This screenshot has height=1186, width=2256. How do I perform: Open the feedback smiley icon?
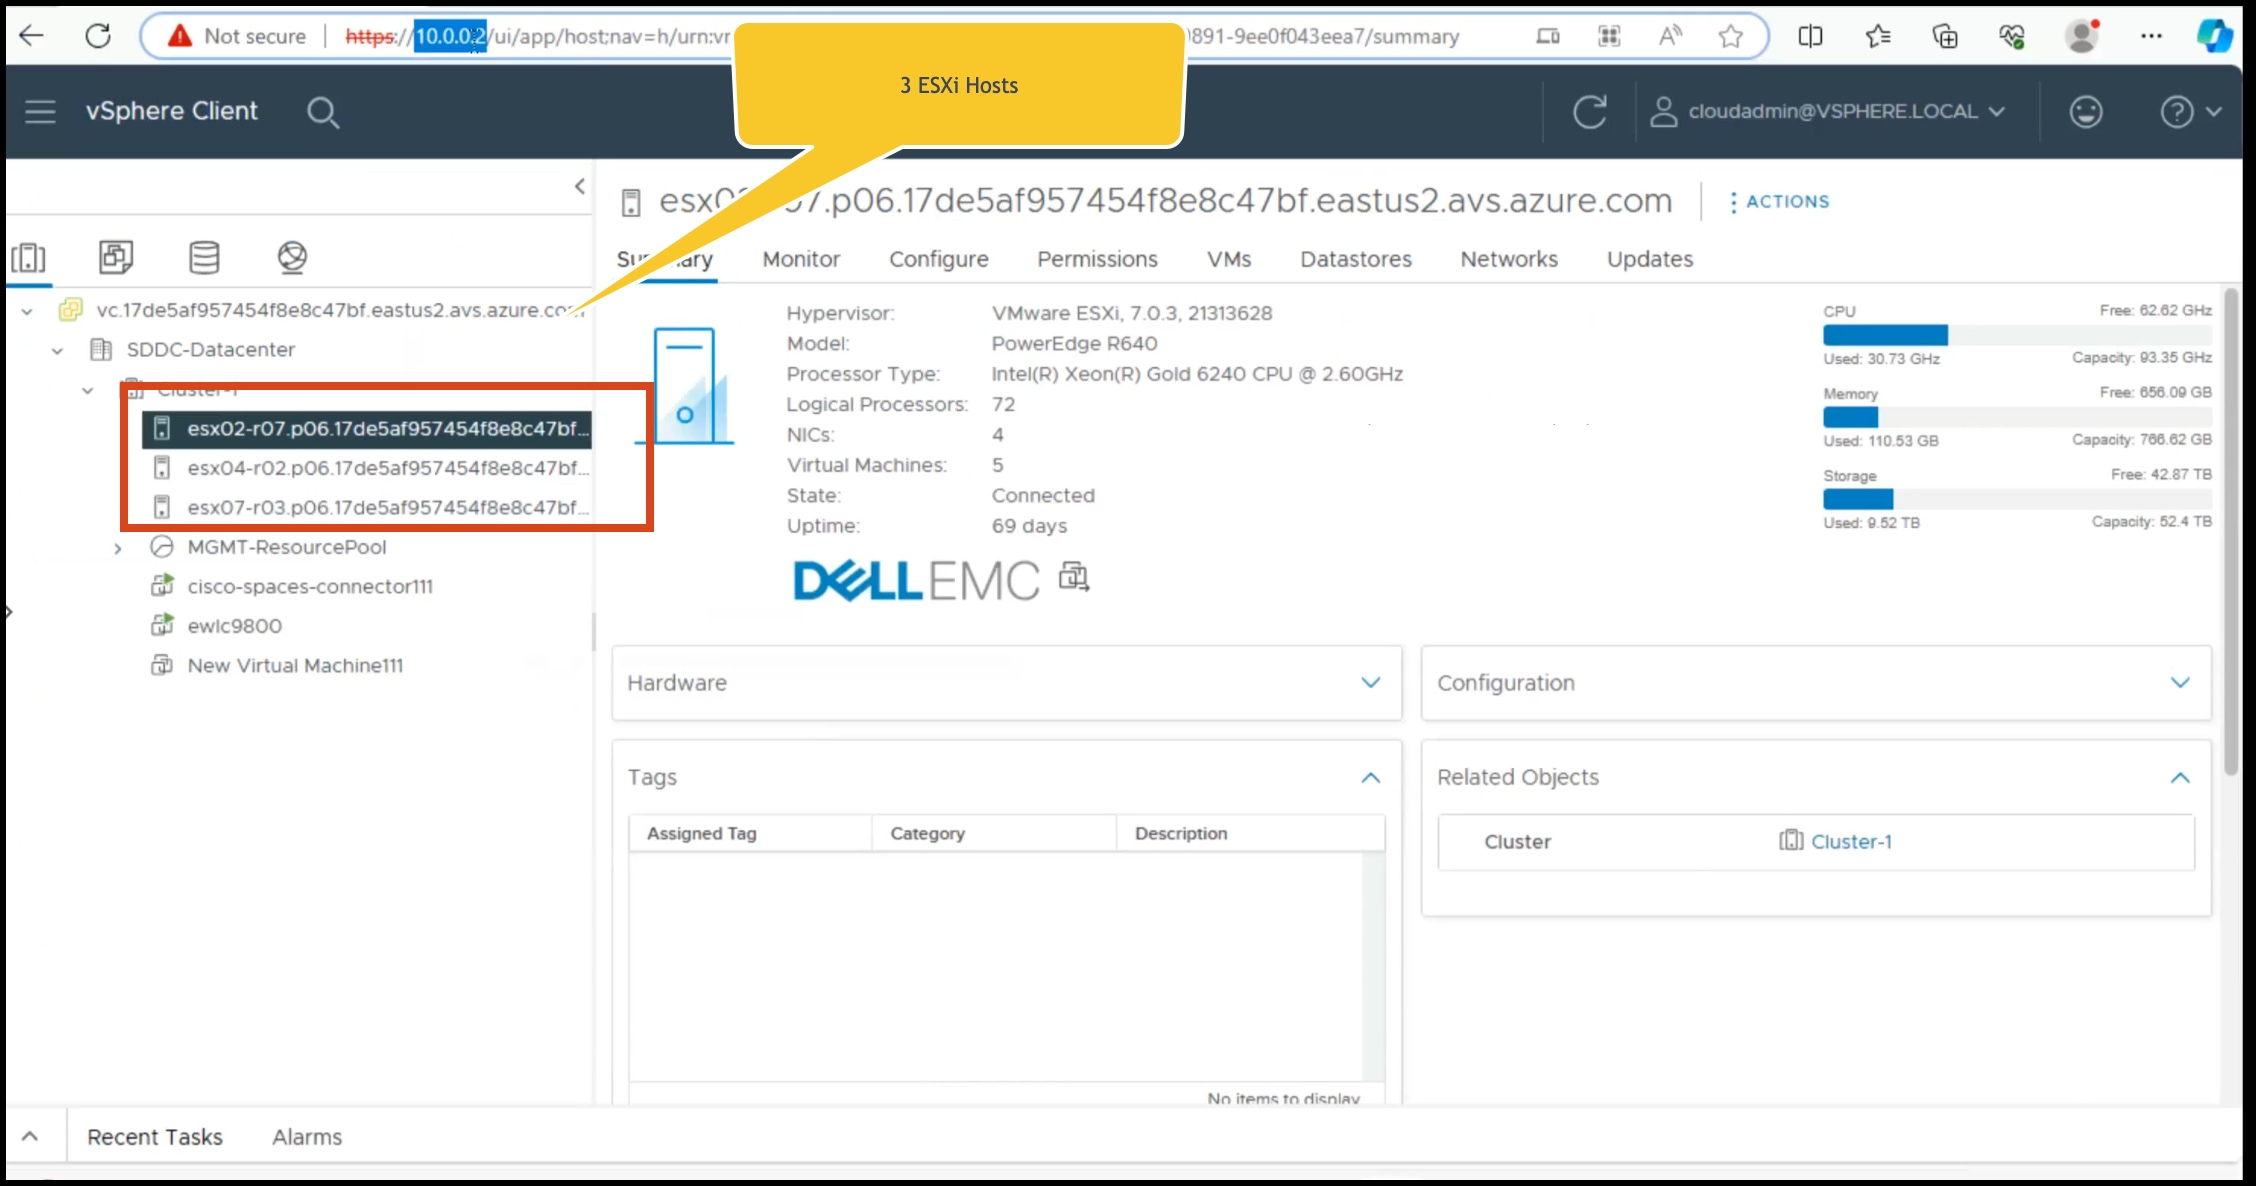tap(2086, 112)
